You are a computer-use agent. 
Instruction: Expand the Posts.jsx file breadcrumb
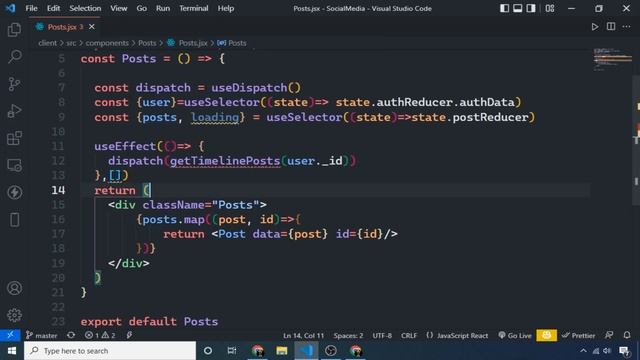point(188,43)
